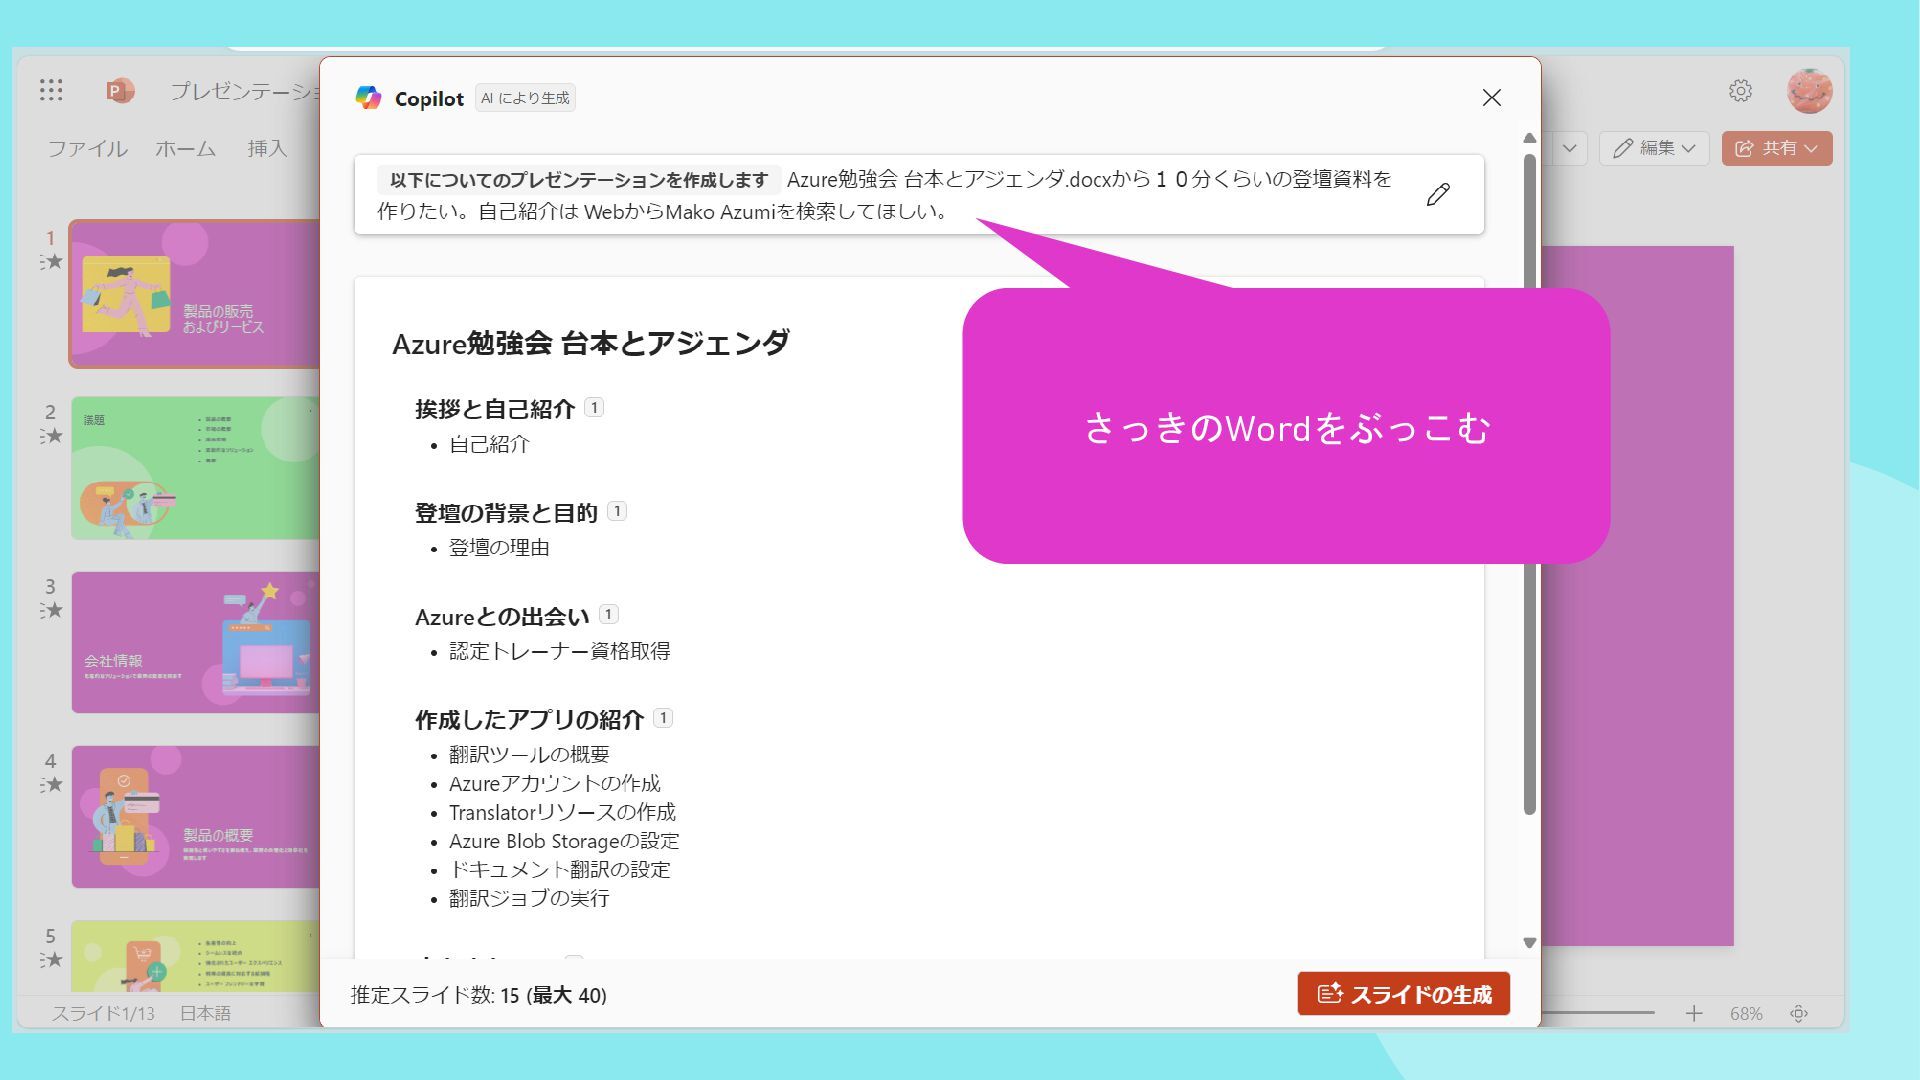This screenshot has height=1080, width=1920.
Task: Select slide 2 議題 thumbnail
Action: coord(195,468)
